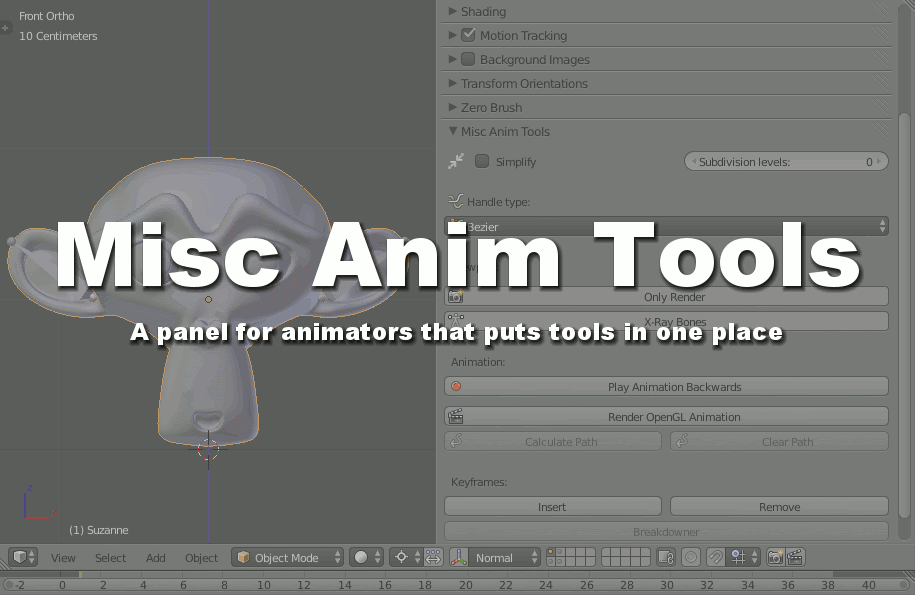This screenshot has height=595, width=915.
Task: Open the editor type selector icon
Action: click(x=23, y=557)
